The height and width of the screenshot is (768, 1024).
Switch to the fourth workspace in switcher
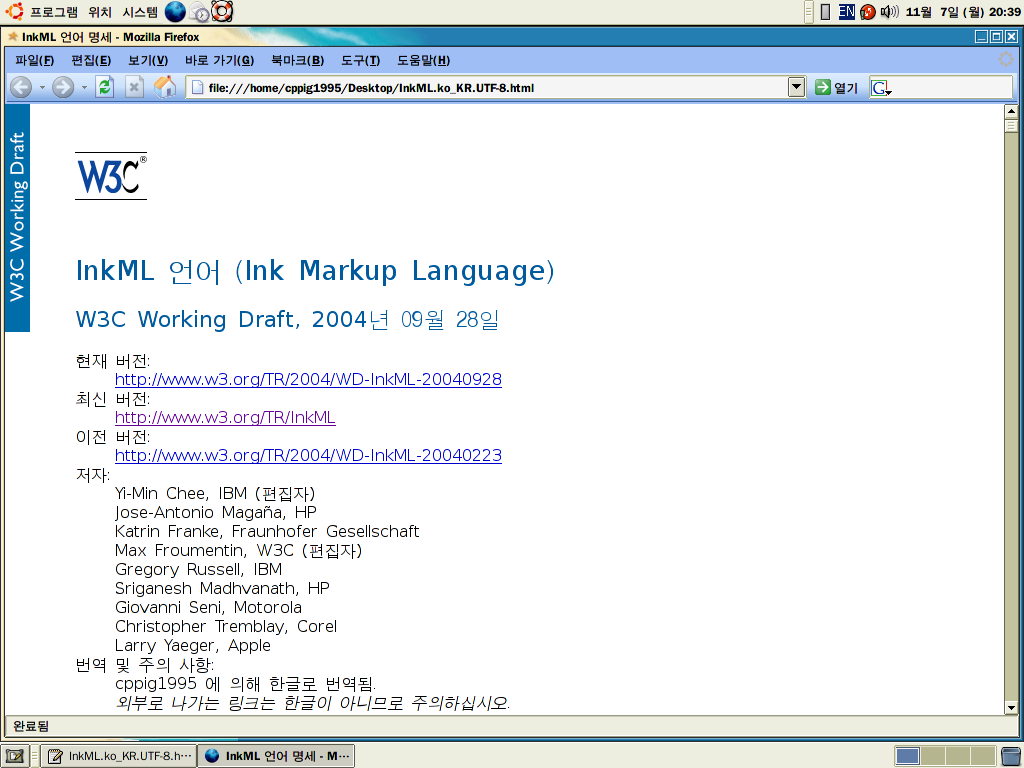[x=982, y=756]
